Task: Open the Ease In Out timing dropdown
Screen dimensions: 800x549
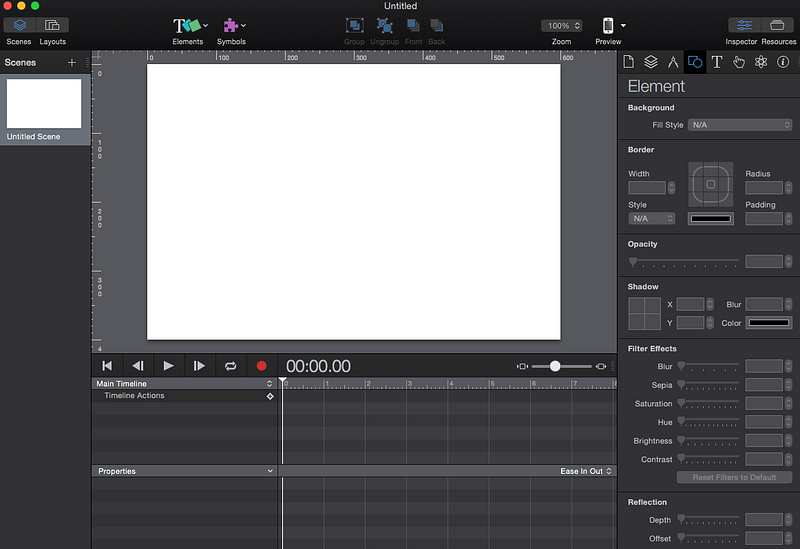Action: [586, 471]
